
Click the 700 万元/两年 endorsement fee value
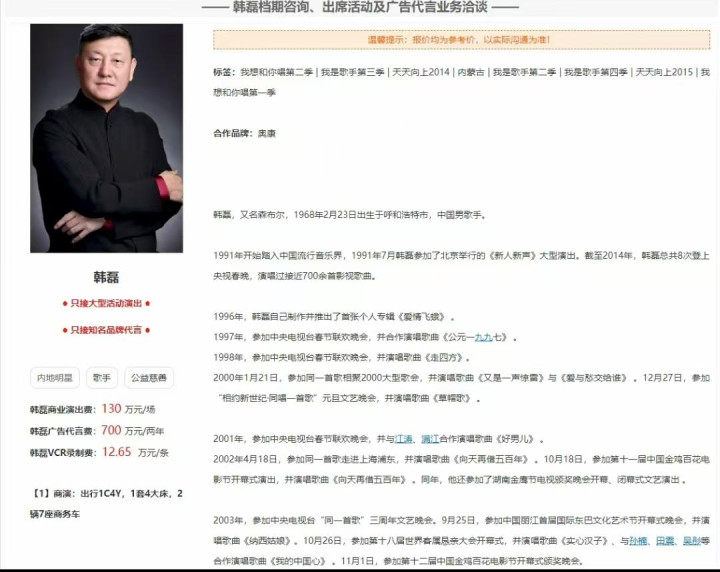[133, 430]
